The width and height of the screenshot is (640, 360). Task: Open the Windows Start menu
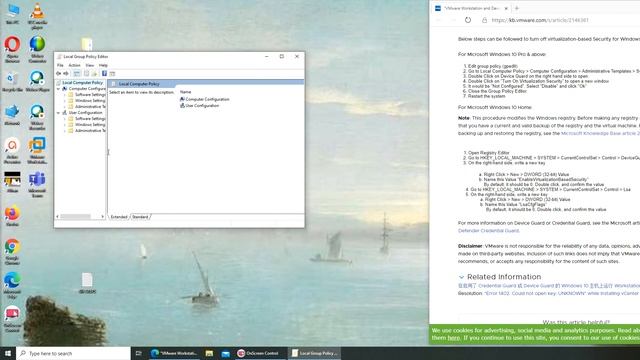click(8, 353)
